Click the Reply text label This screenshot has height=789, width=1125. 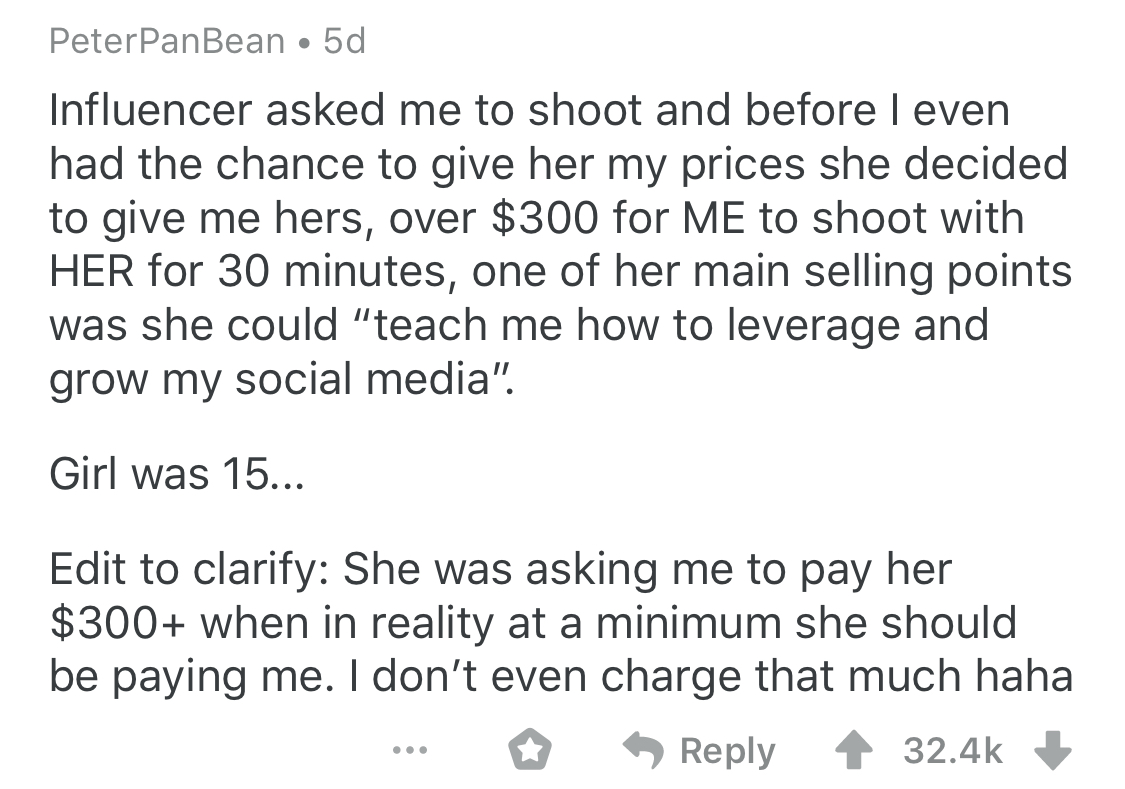pos(727,751)
